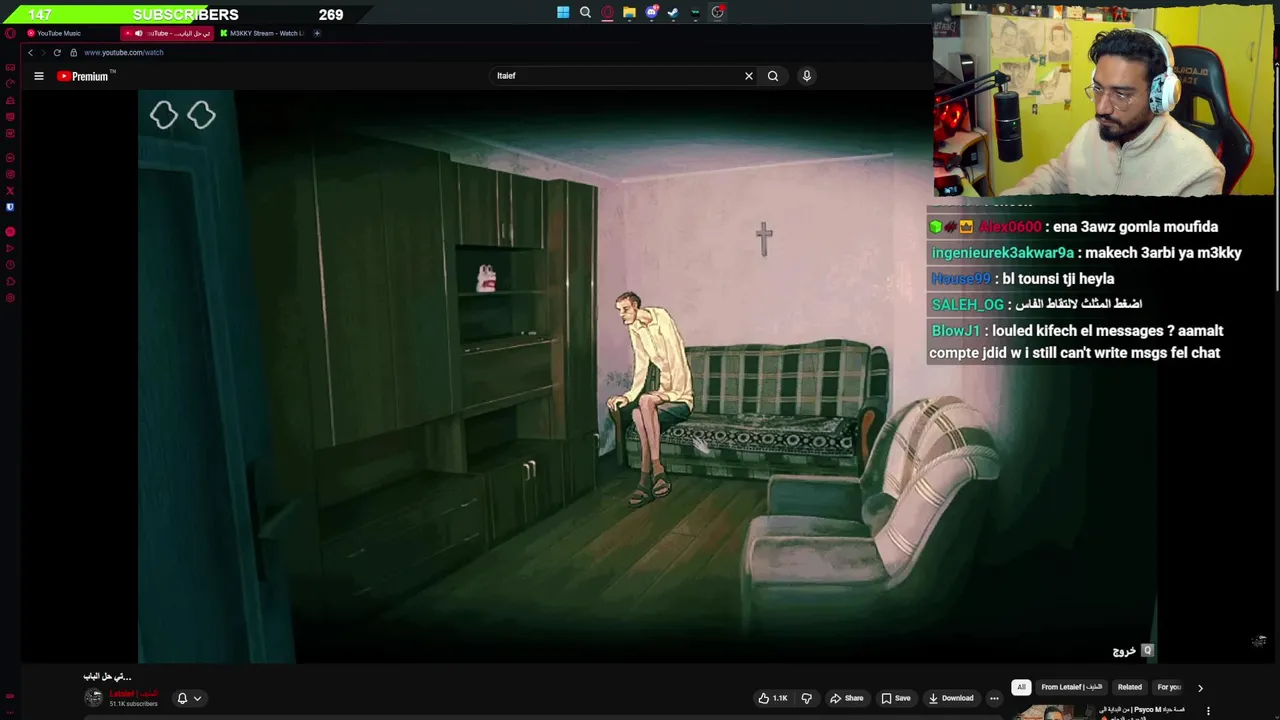
Task: Run search with the magnifier button
Action: [x=773, y=76]
